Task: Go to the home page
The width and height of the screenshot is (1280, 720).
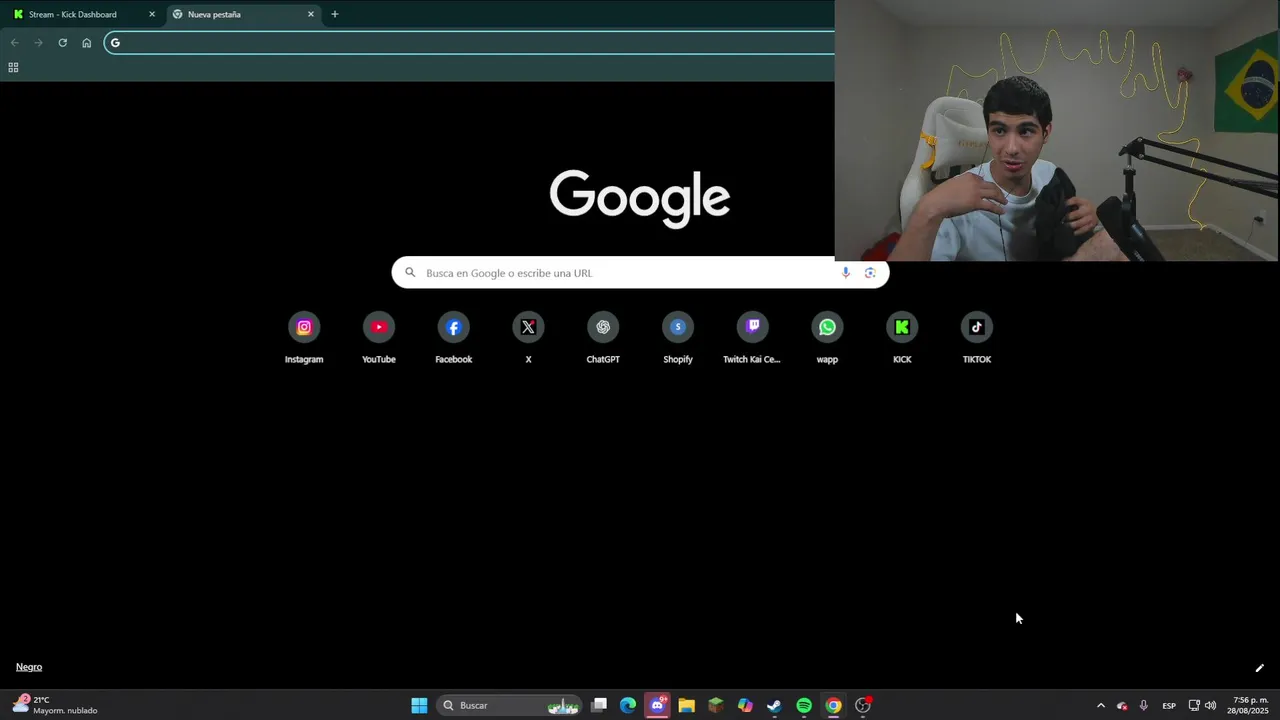Action: [87, 43]
